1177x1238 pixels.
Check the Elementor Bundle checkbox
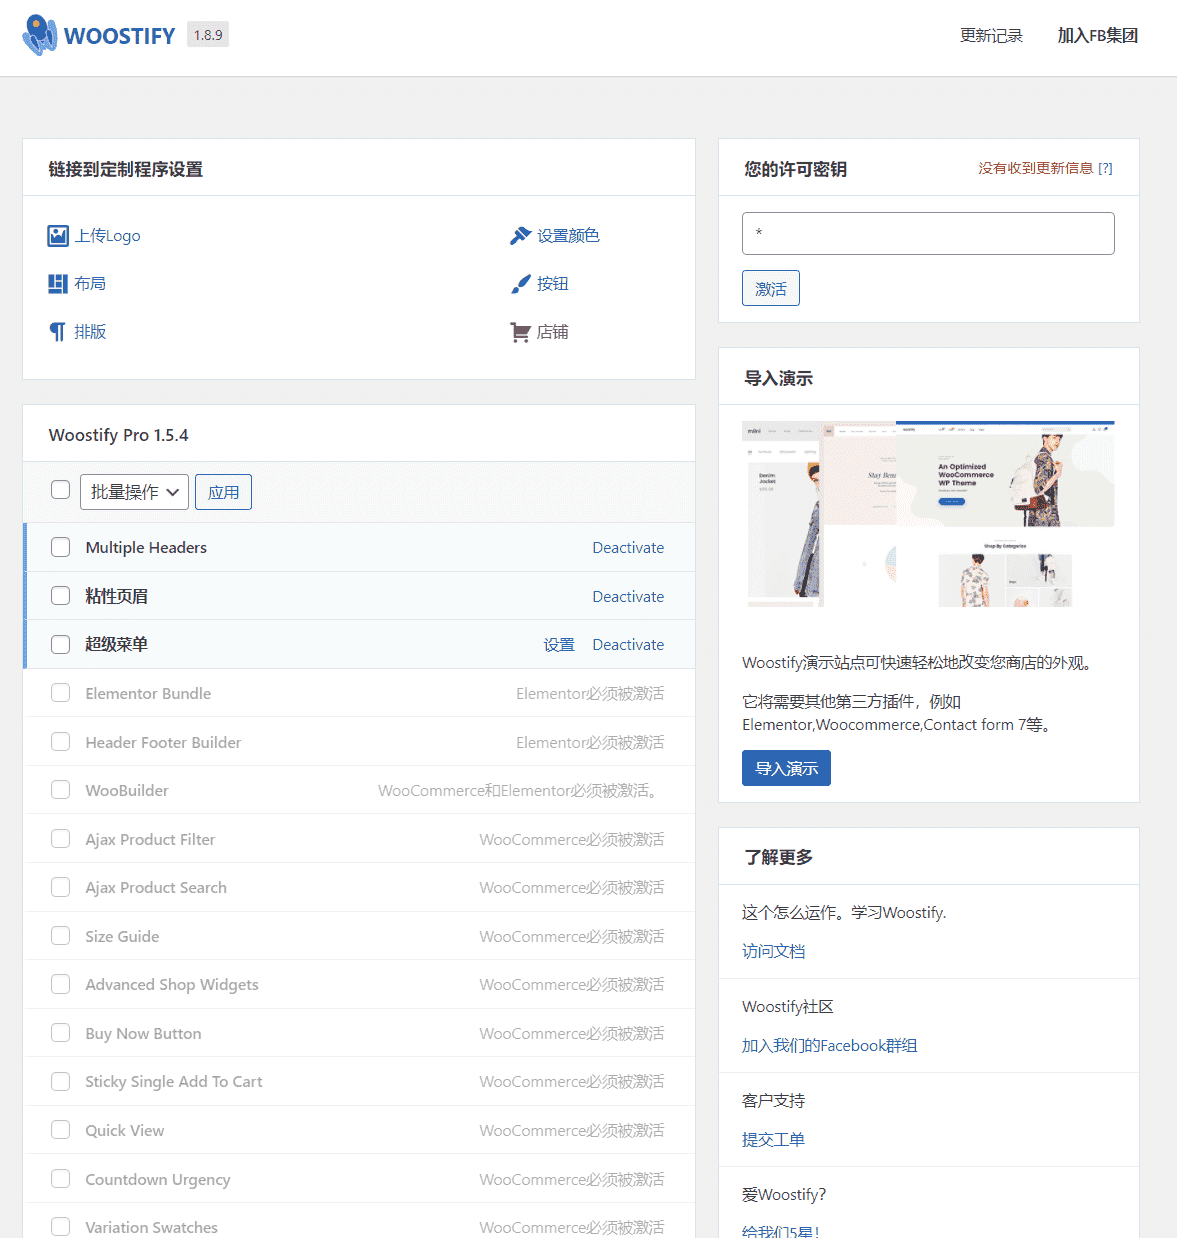tap(61, 693)
